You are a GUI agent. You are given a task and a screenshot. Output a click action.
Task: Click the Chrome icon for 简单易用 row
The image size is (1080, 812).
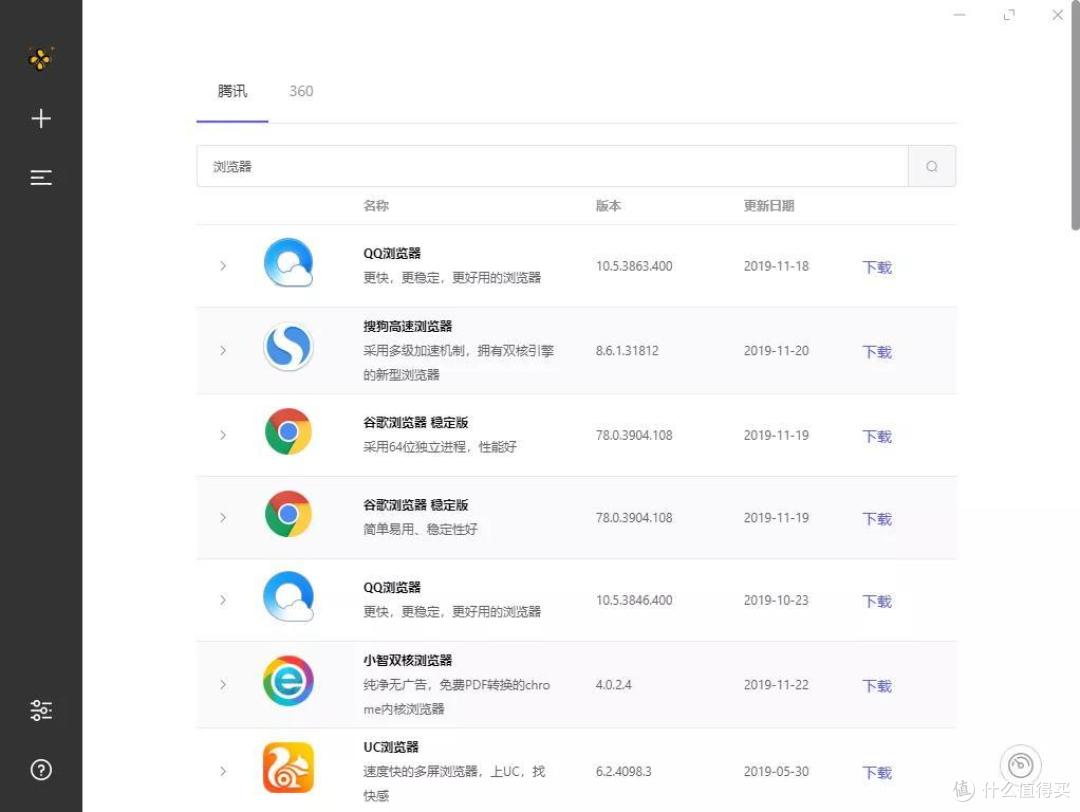[x=289, y=514]
